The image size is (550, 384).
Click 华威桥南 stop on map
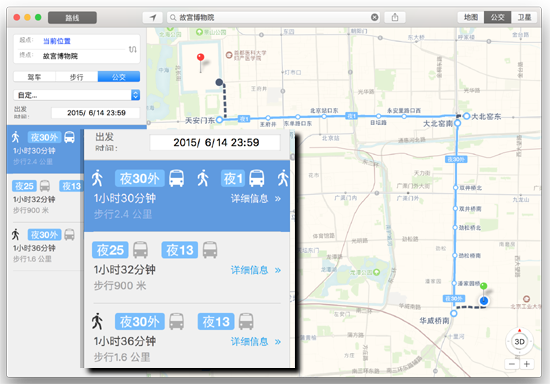point(454,314)
